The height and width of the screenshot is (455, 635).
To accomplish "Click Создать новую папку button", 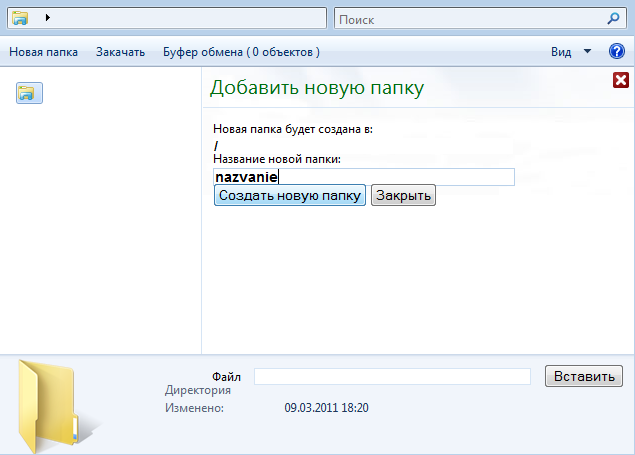I will click(290, 195).
